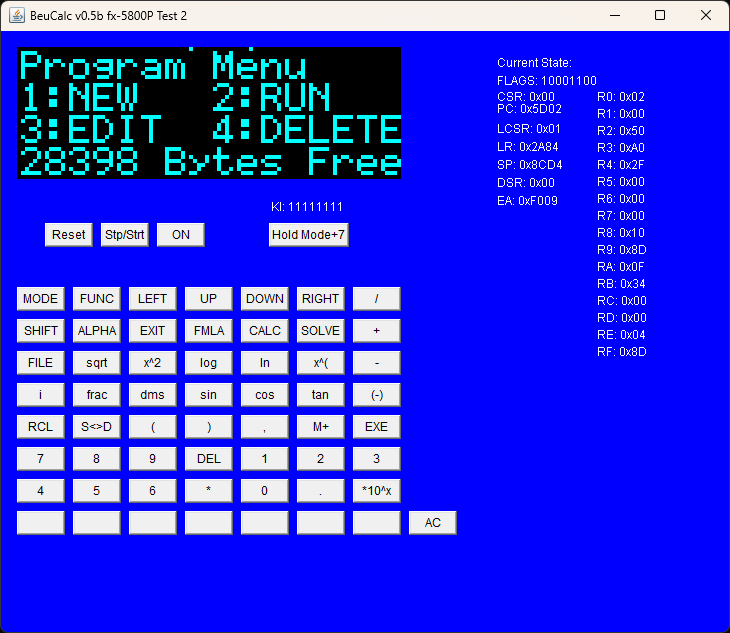Click the x^2 key
The width and height of the screenshot is (730, 633).
(x=152, y=363)
